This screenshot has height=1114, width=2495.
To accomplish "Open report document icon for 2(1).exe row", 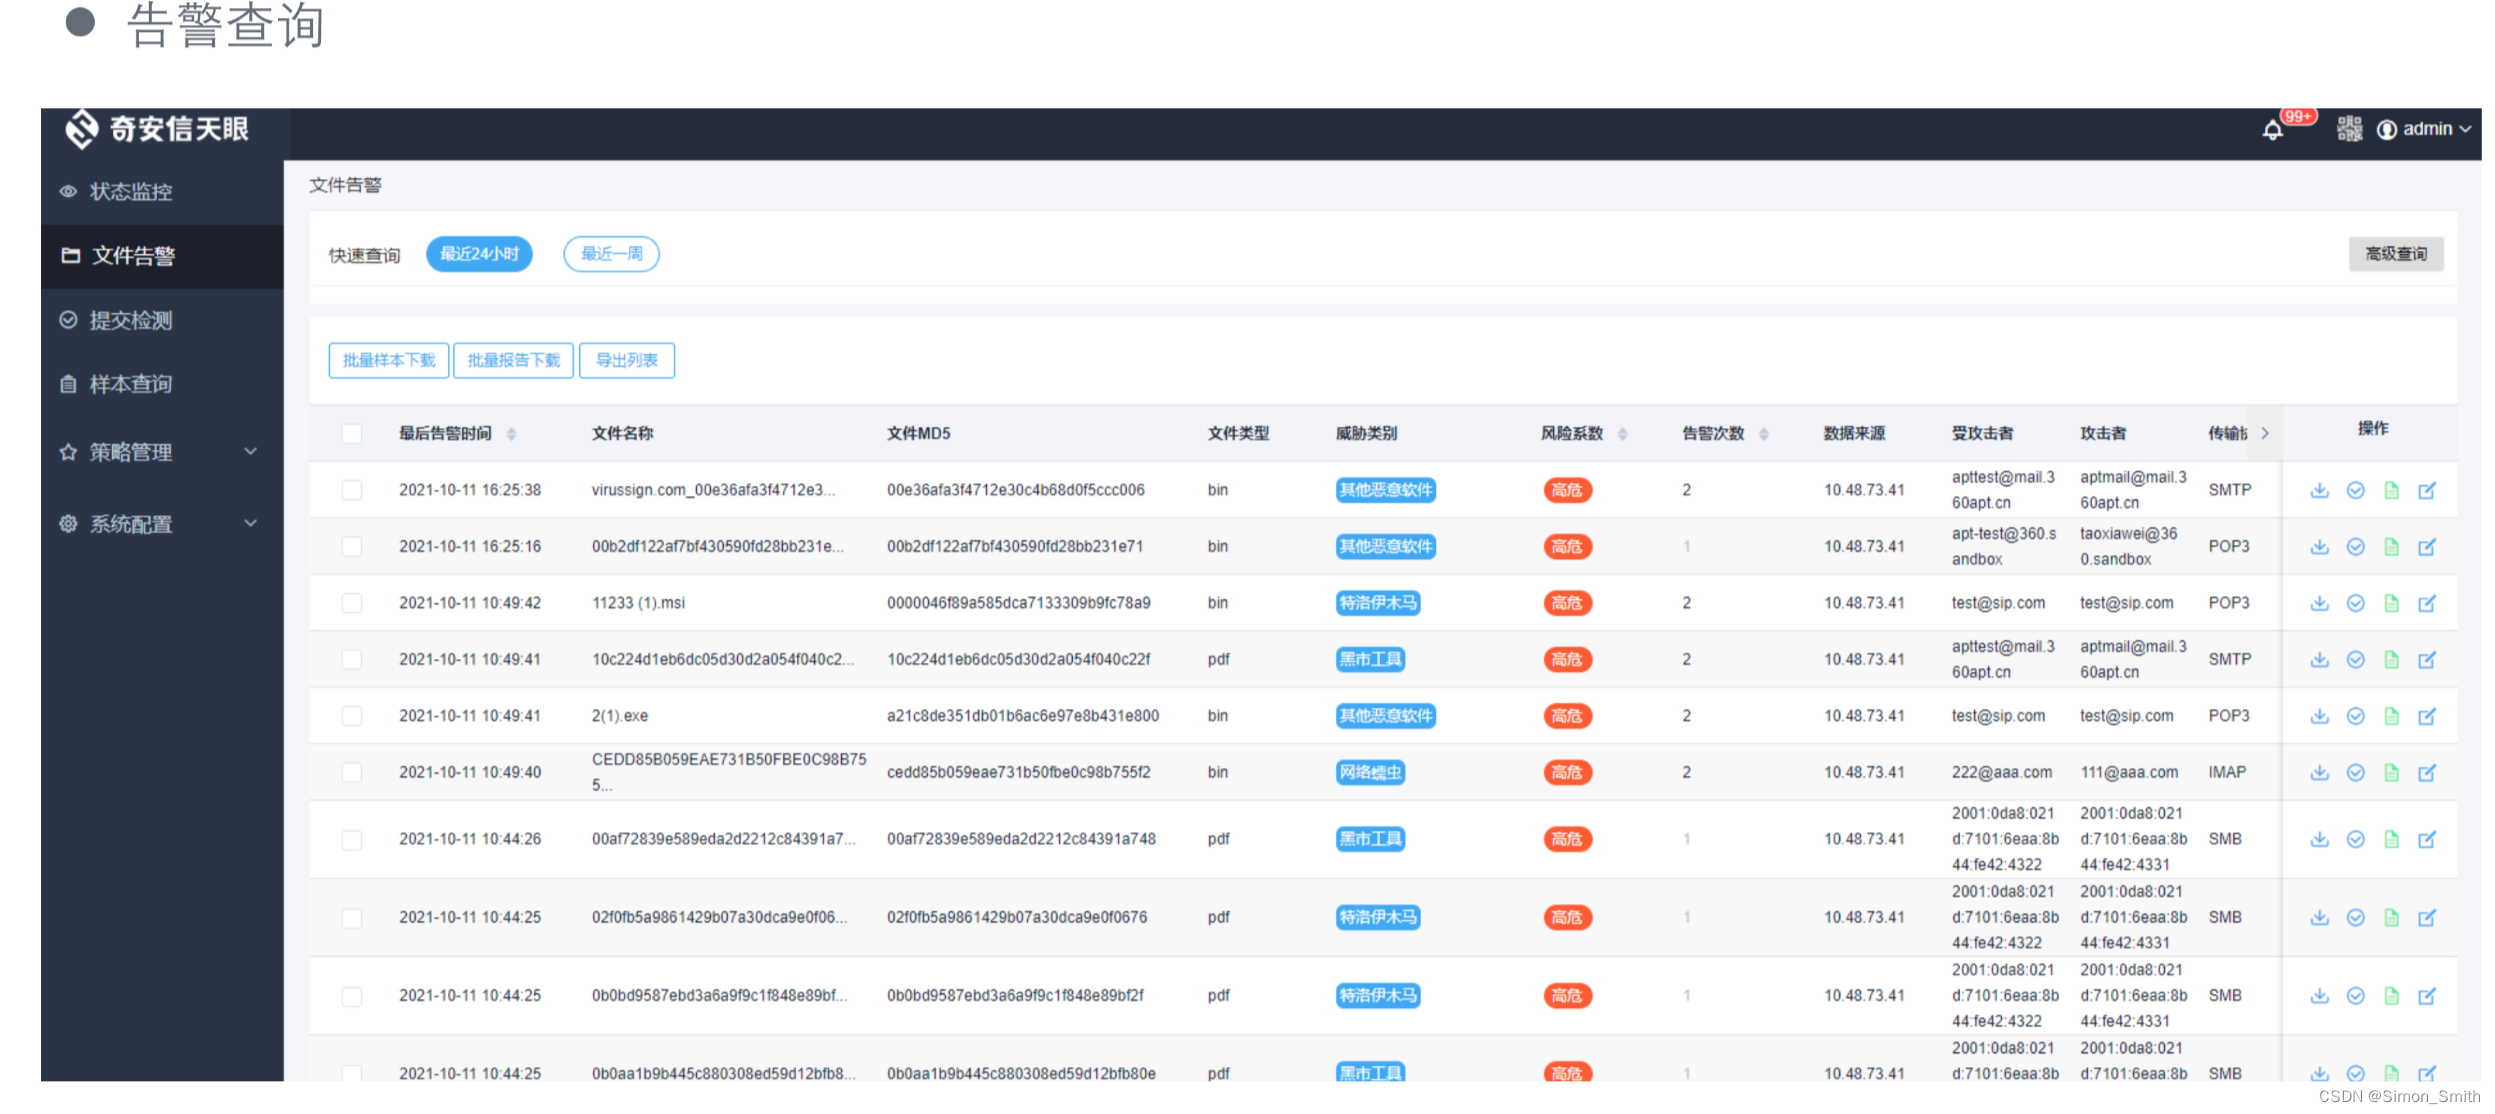I will [2391, 716].
